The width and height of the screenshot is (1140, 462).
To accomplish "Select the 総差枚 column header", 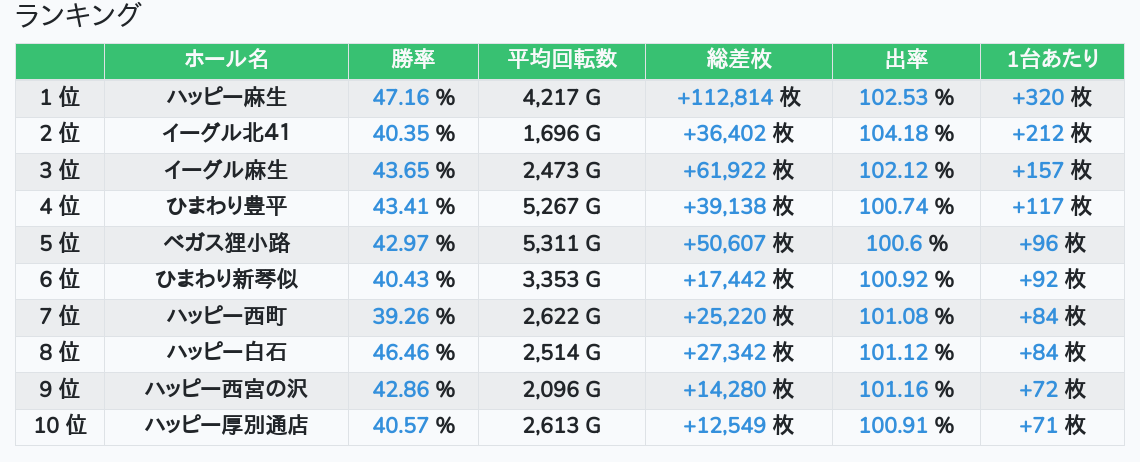I will coord(738,60).
